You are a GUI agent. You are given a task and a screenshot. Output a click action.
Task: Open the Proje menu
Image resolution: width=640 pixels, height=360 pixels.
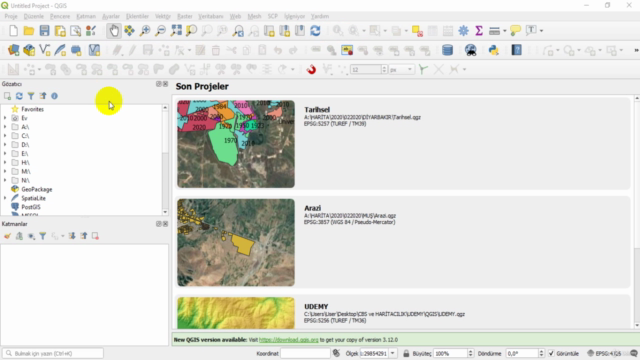11,16
